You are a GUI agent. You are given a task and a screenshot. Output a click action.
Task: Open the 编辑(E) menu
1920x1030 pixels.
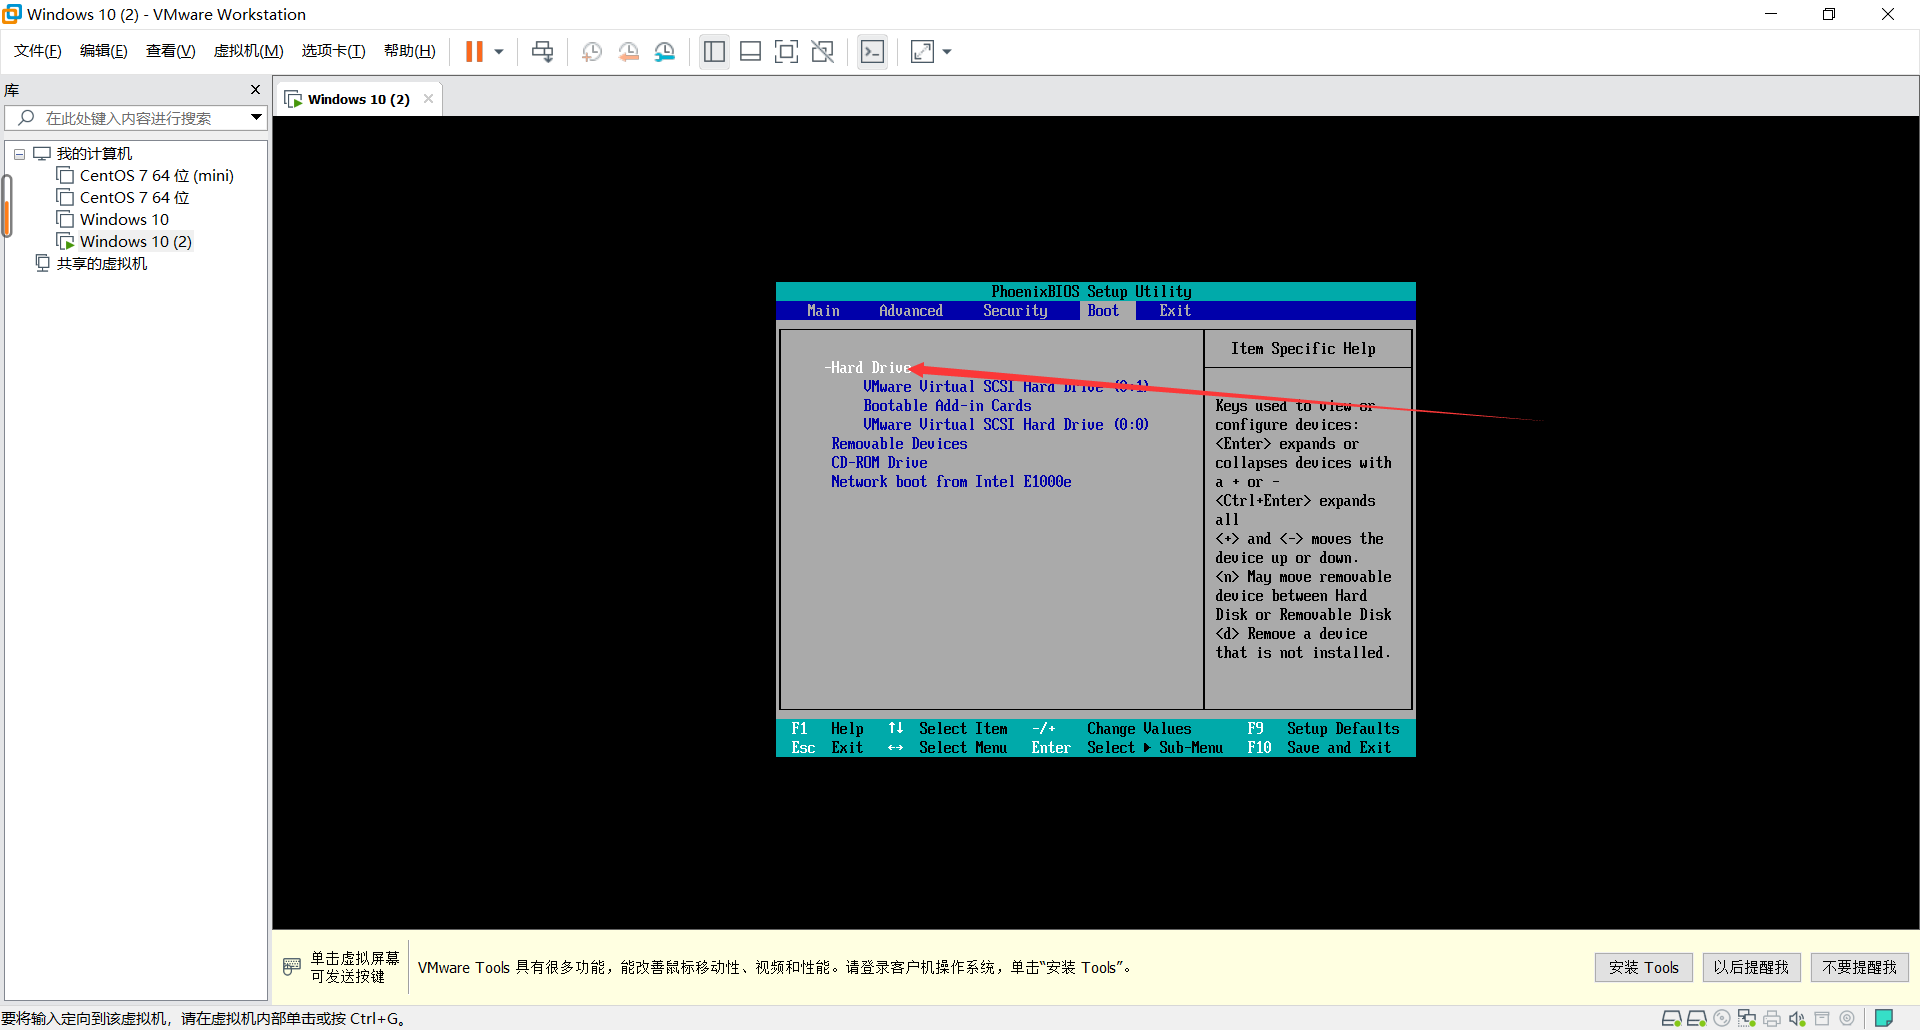pyautogui.click(x=104, y=51)
